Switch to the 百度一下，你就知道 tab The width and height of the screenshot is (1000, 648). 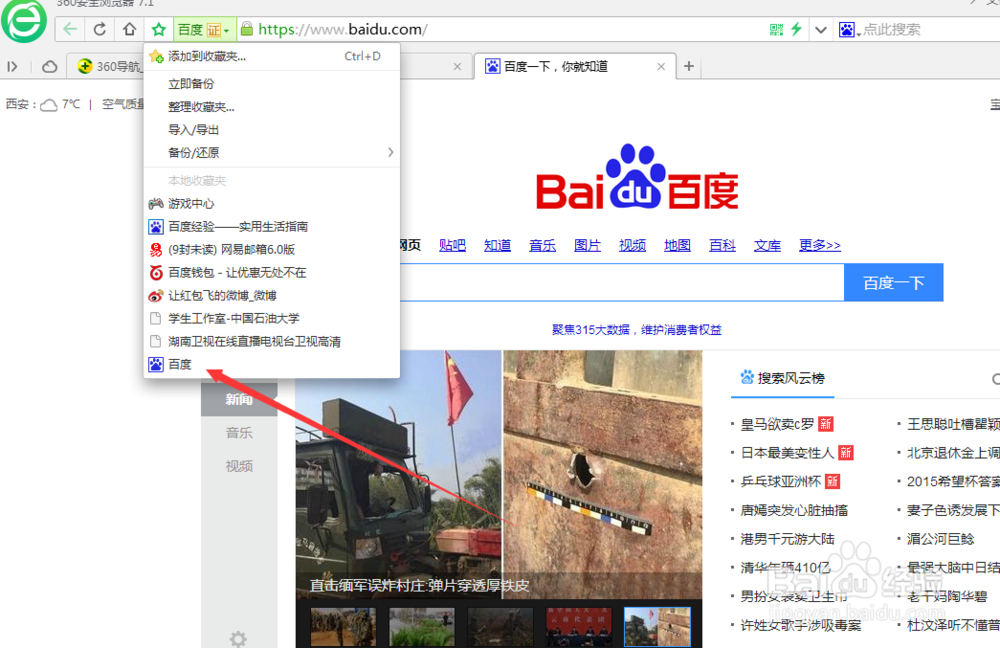[x=555, y=66]
